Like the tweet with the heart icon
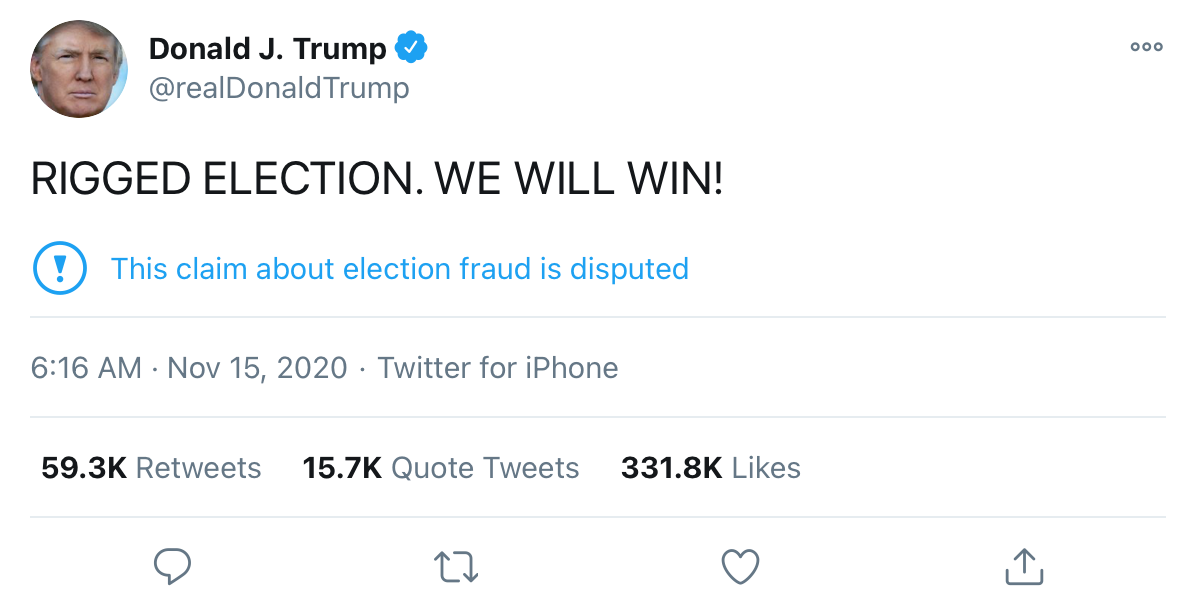 coord(741,567)
